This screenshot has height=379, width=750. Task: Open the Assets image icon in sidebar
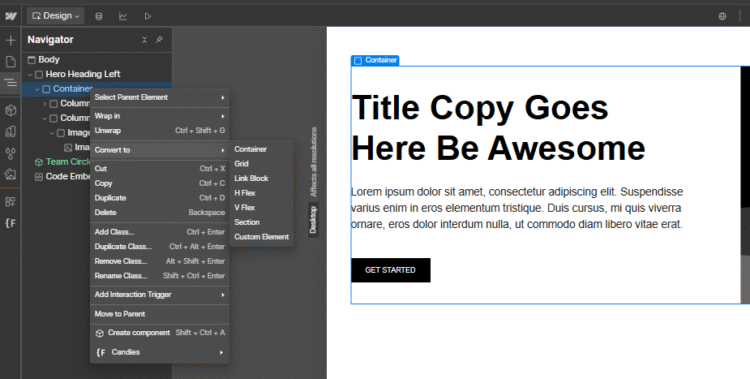pyautogui.click(x=11, y=174)
